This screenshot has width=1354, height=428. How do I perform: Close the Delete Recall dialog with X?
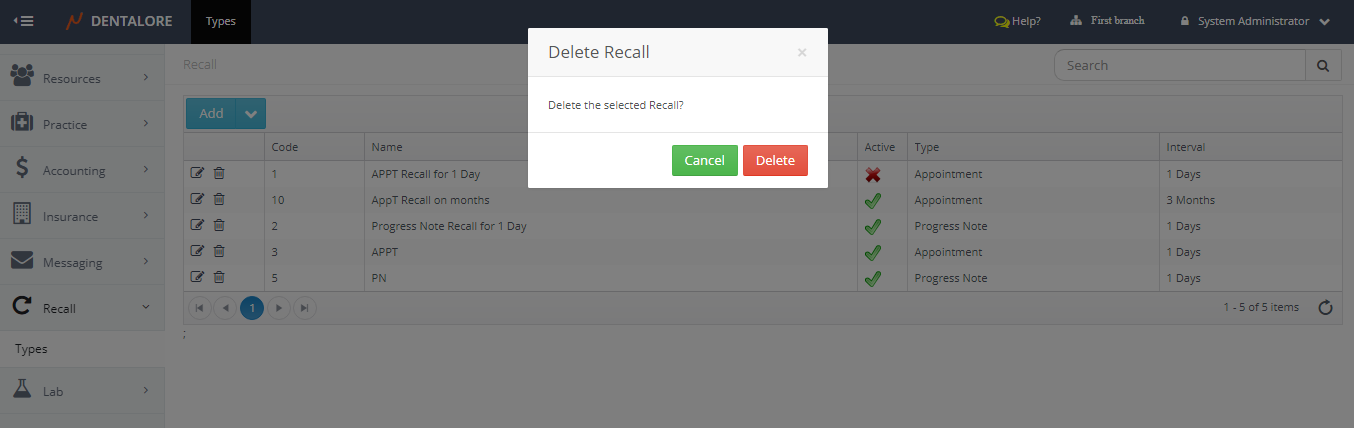tap(802, 53)
